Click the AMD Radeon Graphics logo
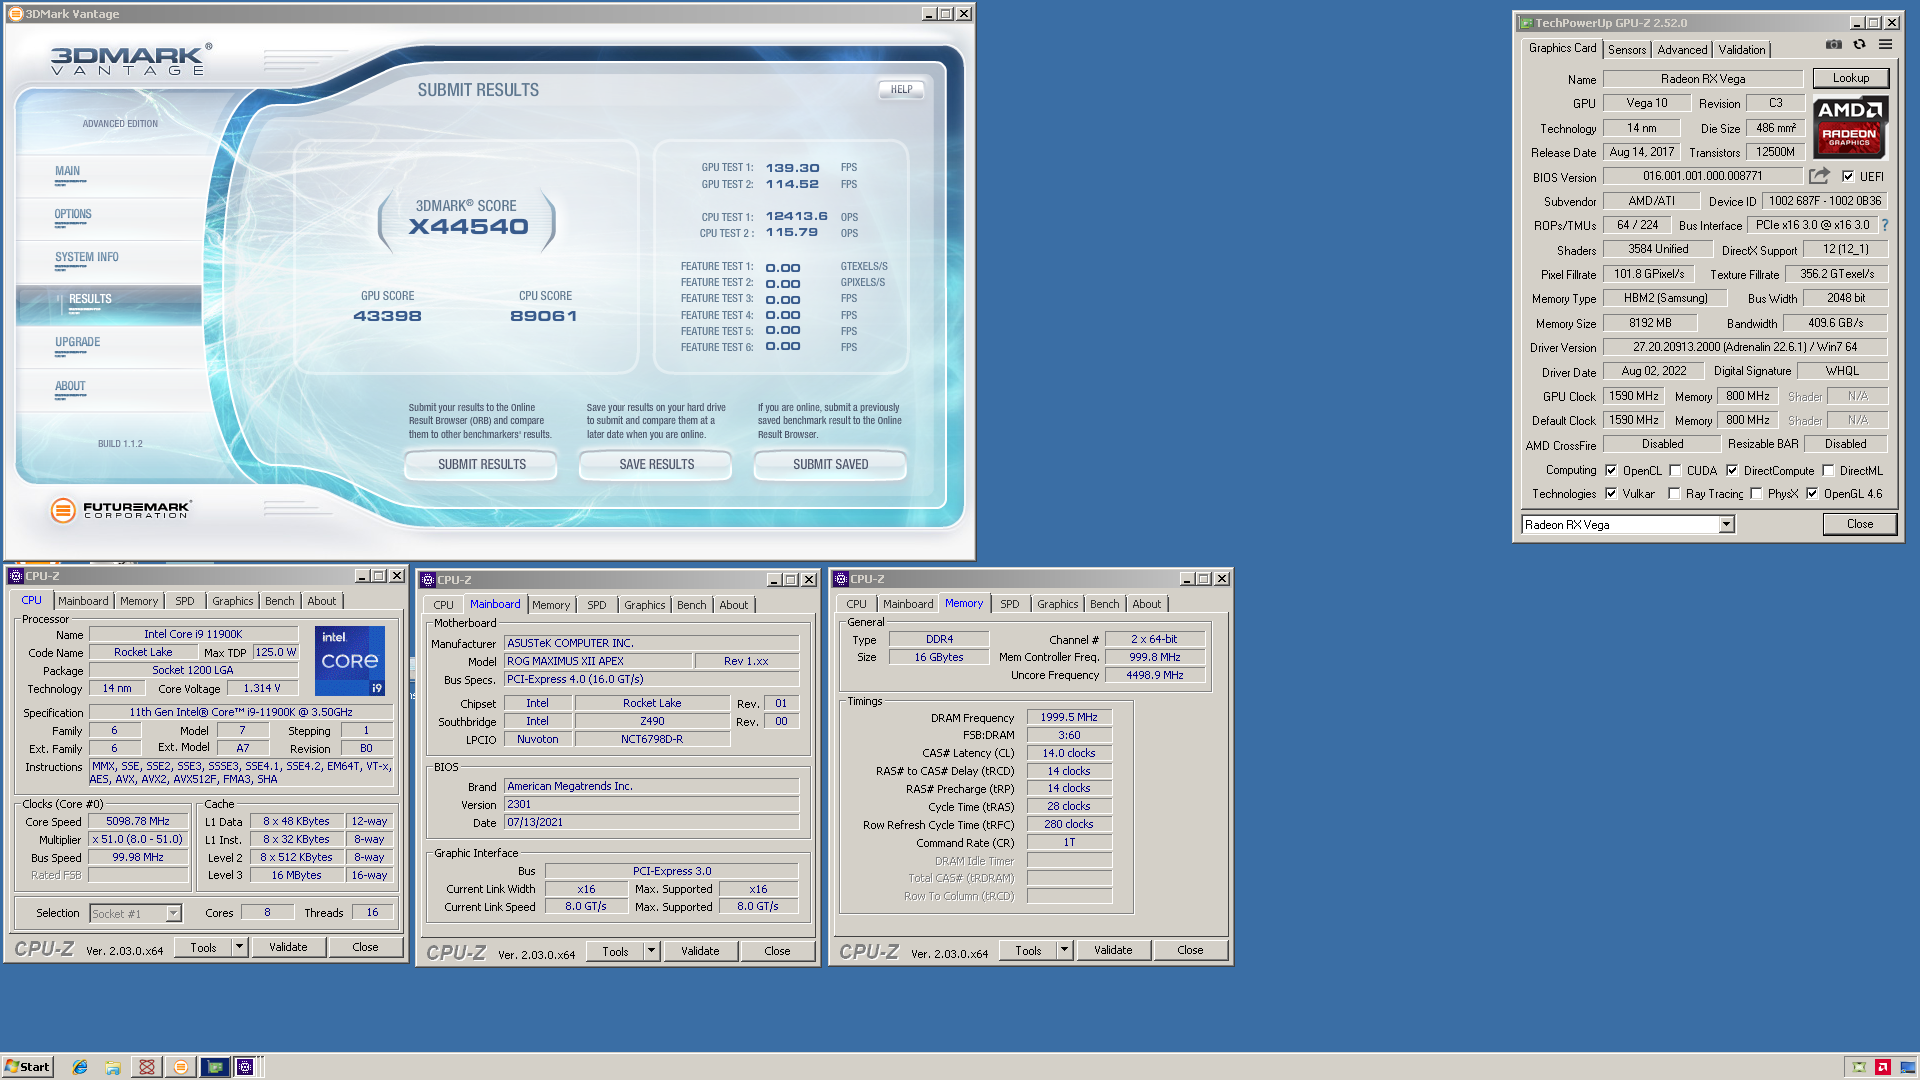The height and width of the screenshot is (1080, 1920). [1850, 127]
